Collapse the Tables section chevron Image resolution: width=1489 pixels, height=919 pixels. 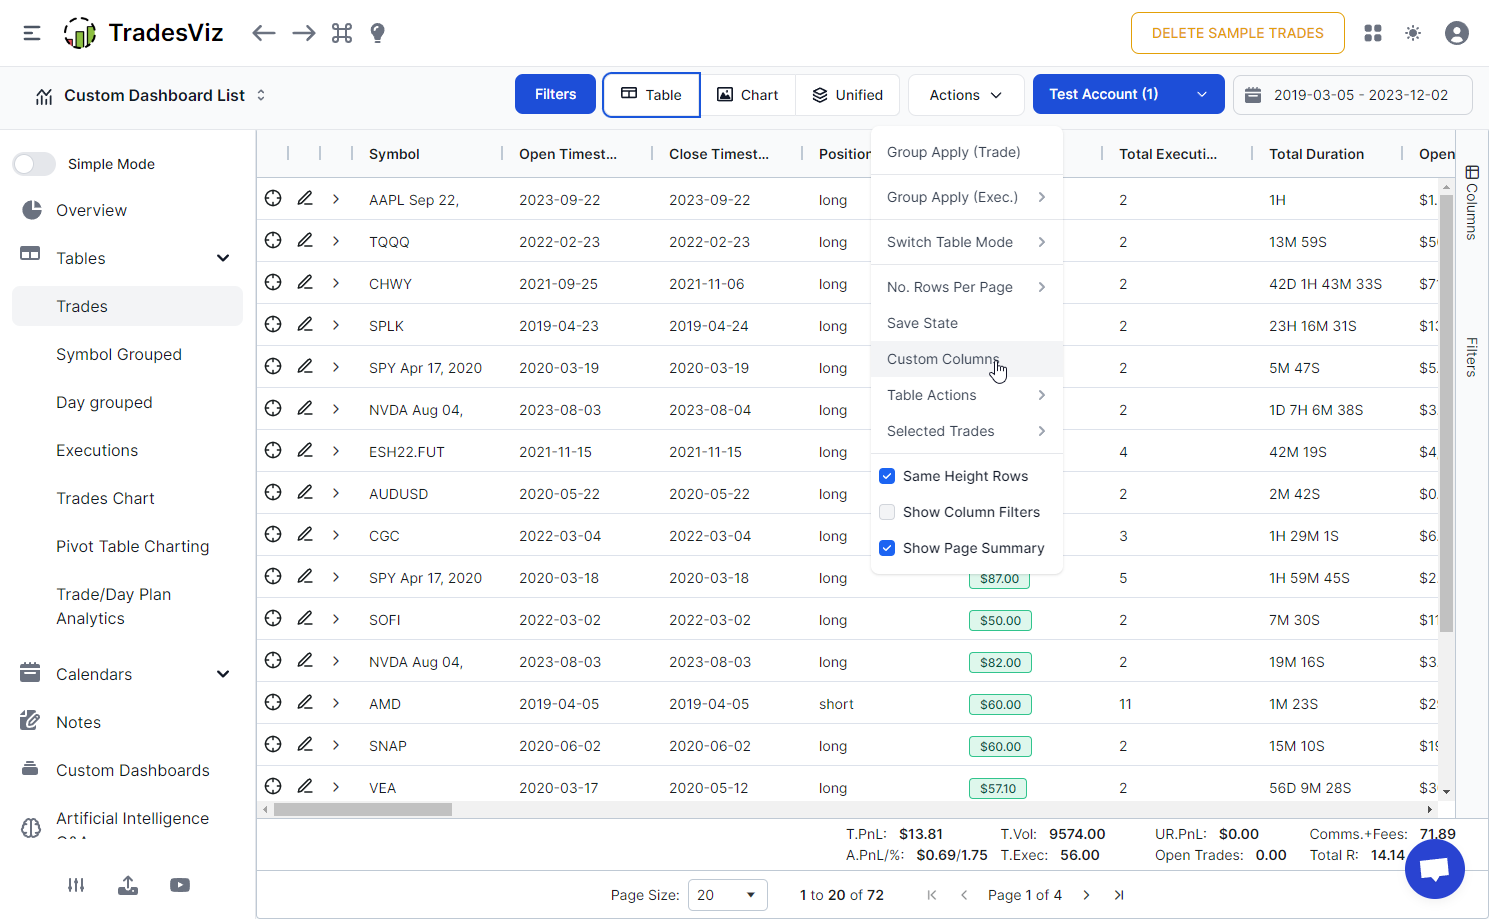tap(223, 258)
